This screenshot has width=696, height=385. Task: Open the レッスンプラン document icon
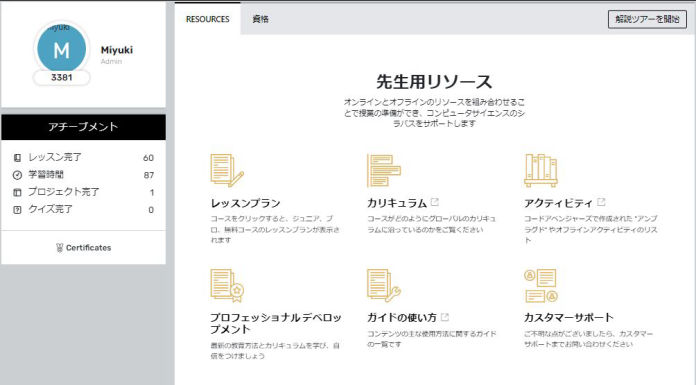pos(227,171)
